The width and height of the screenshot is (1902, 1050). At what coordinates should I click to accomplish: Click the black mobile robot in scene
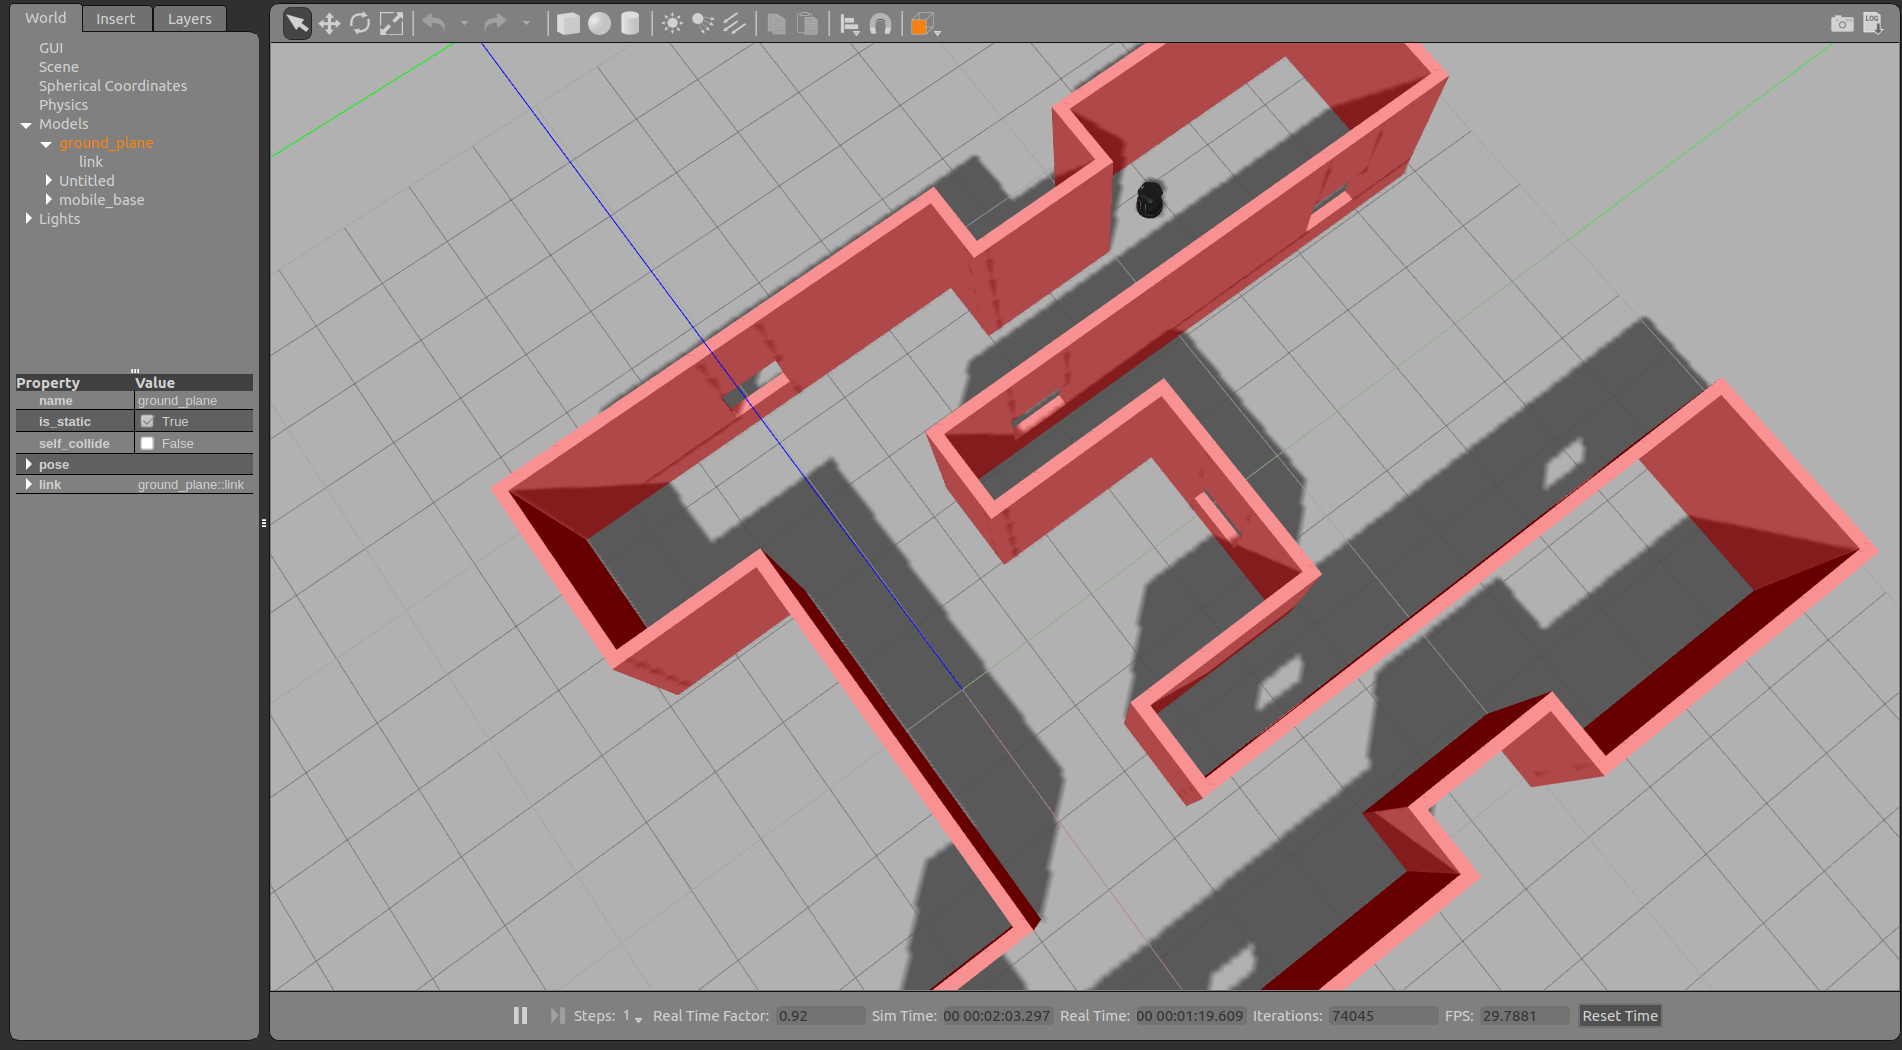click(1150, 200)
